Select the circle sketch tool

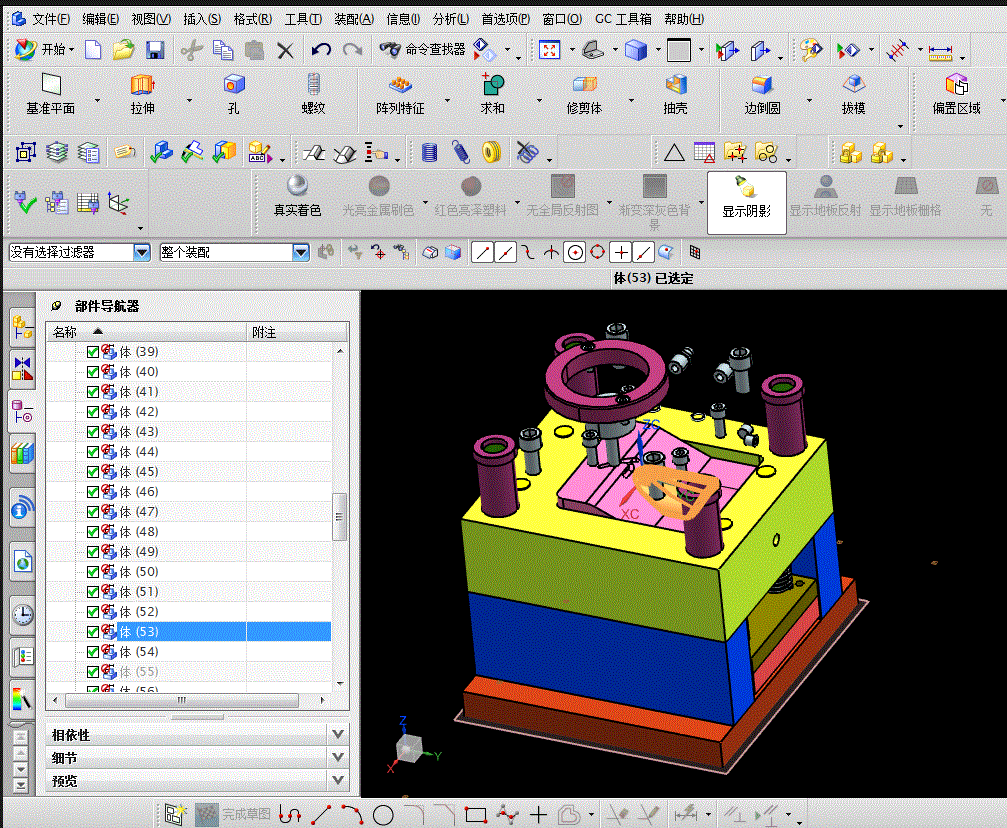tap(383, 815)
